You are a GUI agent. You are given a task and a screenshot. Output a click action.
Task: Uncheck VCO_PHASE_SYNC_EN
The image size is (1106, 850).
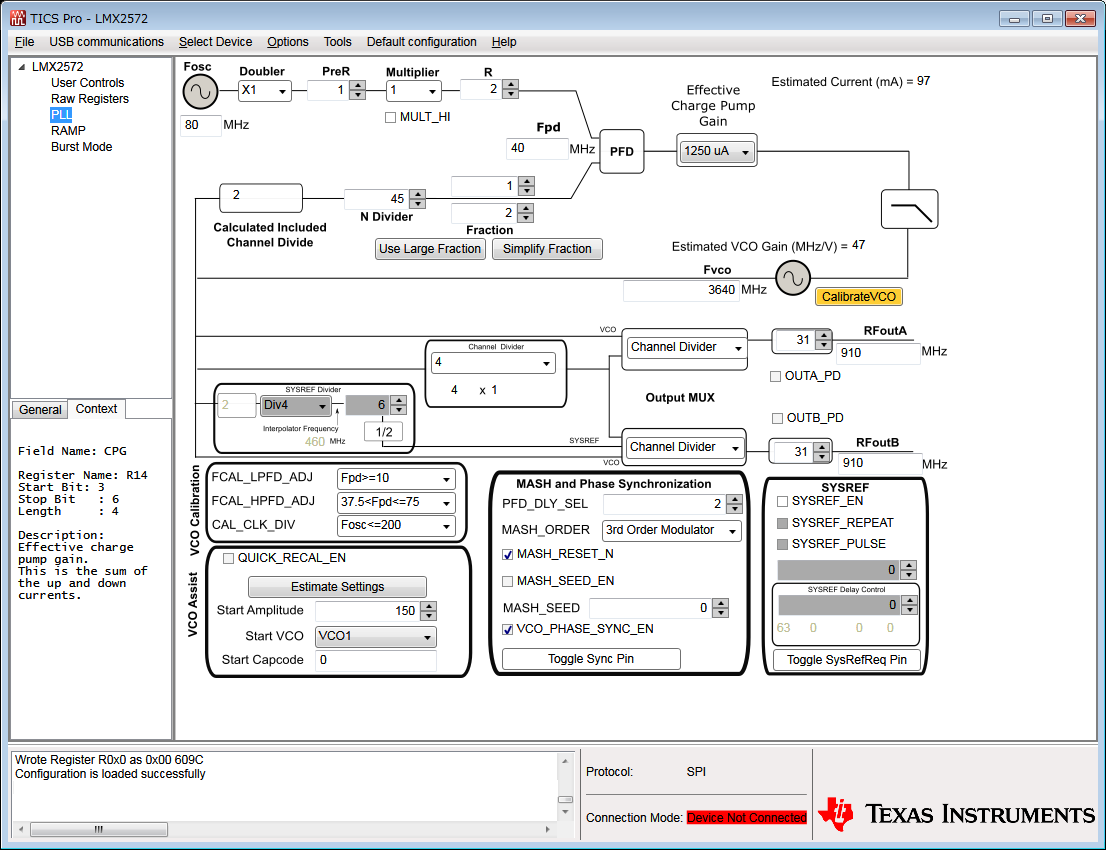507,630
